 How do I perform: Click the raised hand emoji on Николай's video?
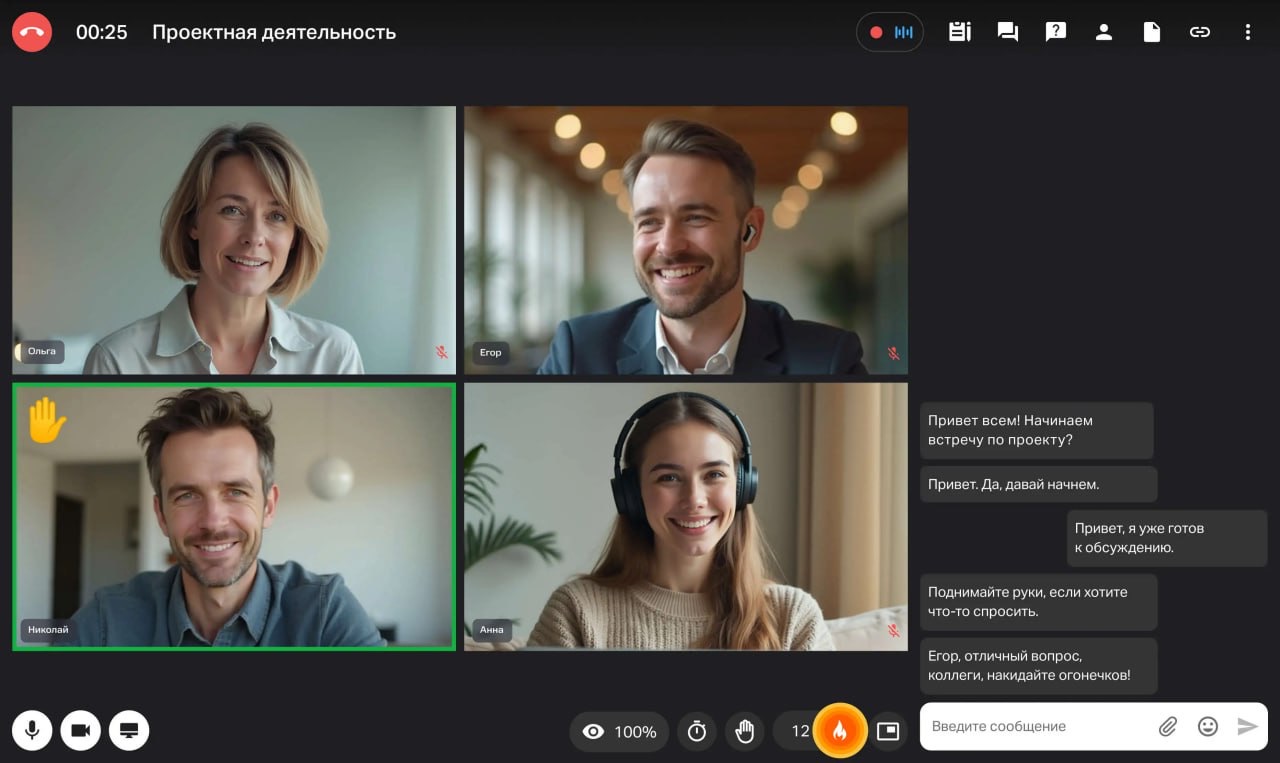click(46, 421)
